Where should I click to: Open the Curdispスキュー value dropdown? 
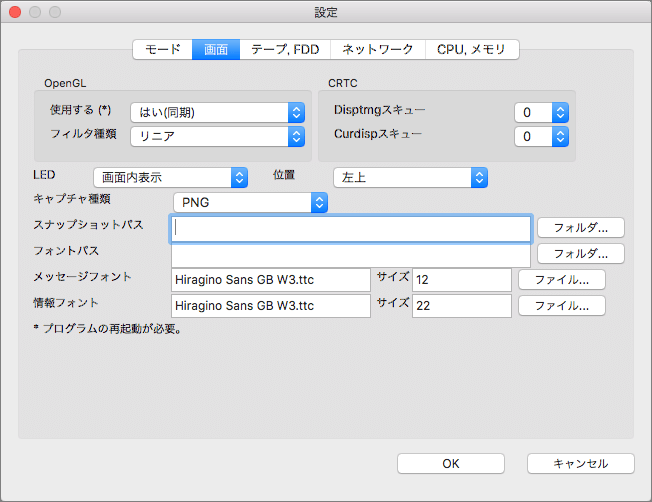(541, 136)
